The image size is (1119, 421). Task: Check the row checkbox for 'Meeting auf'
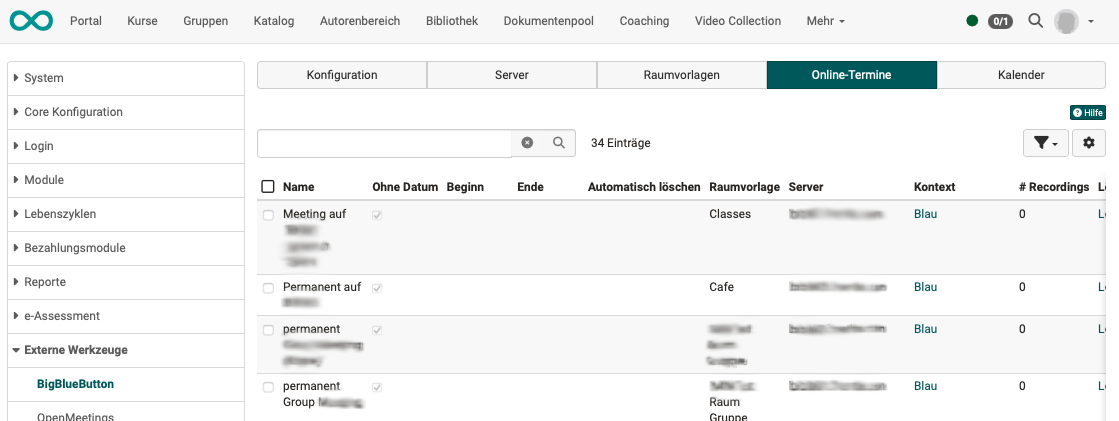coord(268,215)
